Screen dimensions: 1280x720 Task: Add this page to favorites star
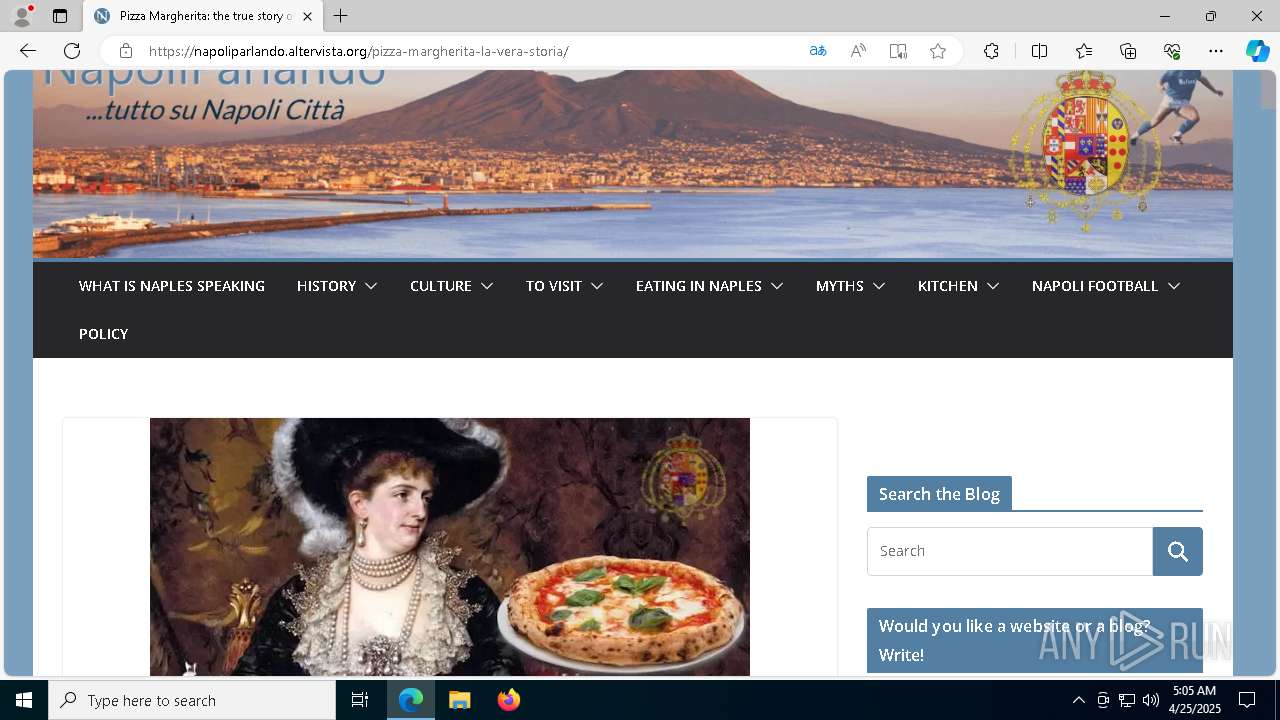coord(938,51)
